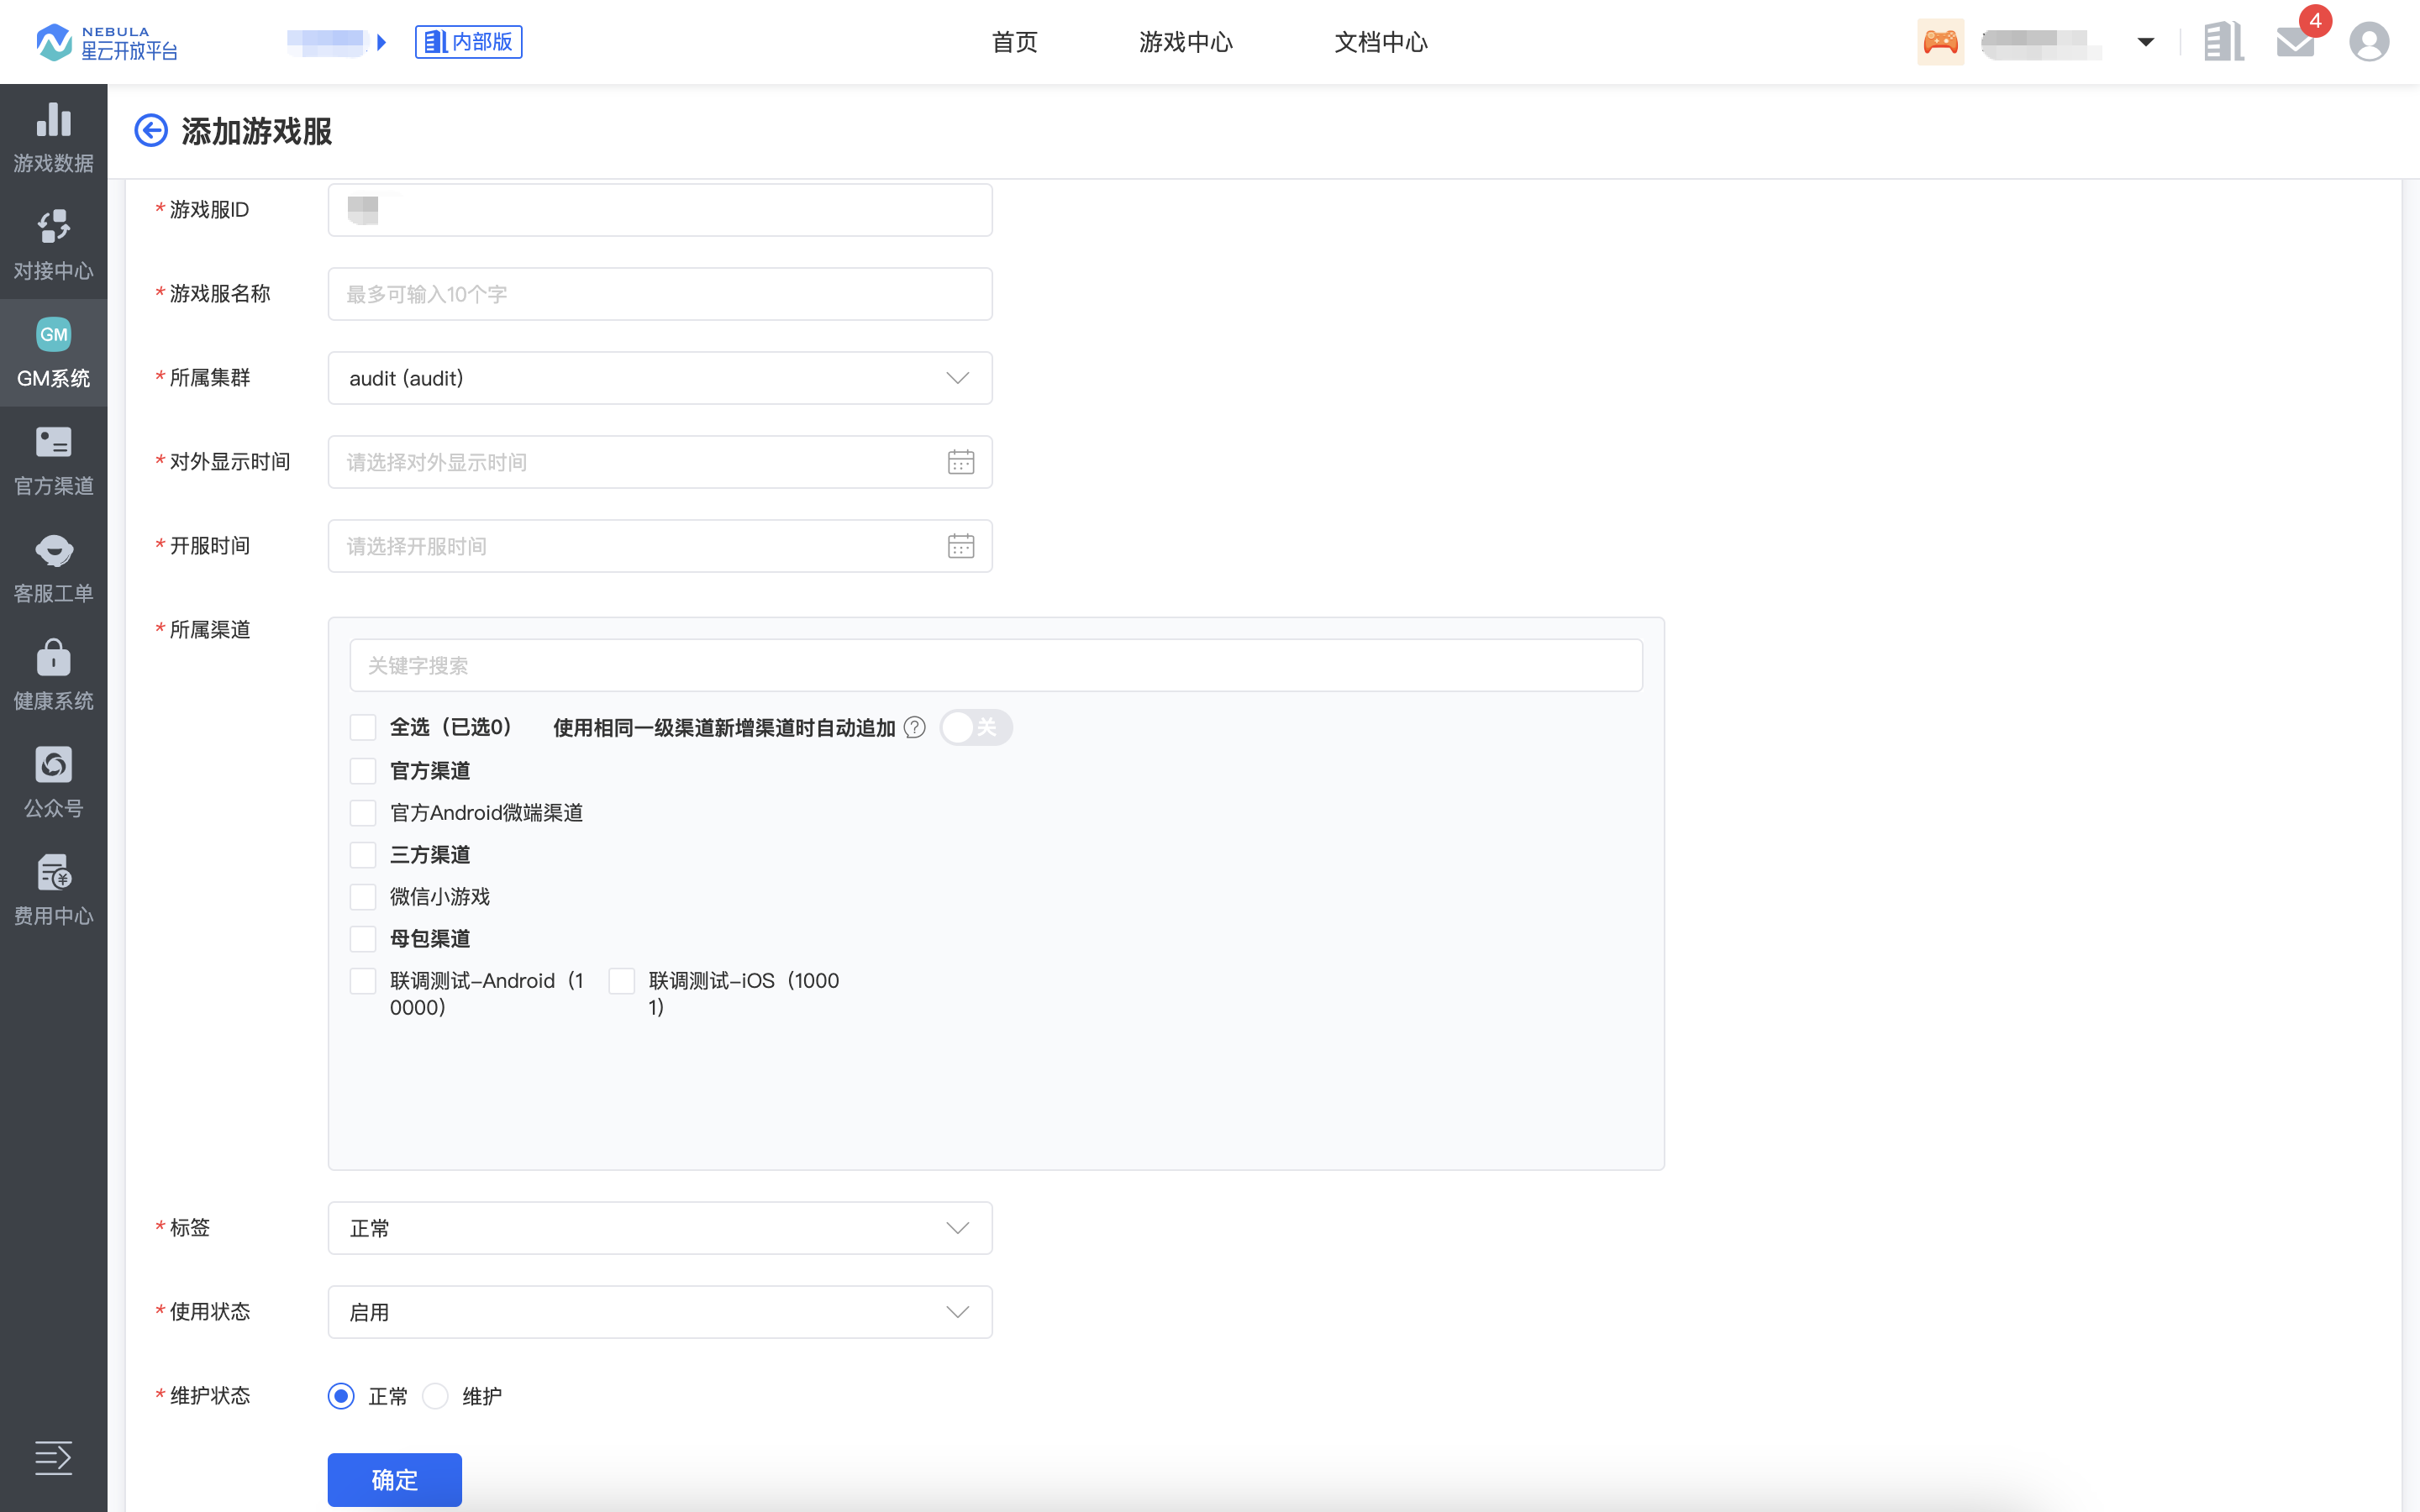Check the 联调测试-iOS checkbox
The width and height of the screenshot is (2420, 1512).
622,981
